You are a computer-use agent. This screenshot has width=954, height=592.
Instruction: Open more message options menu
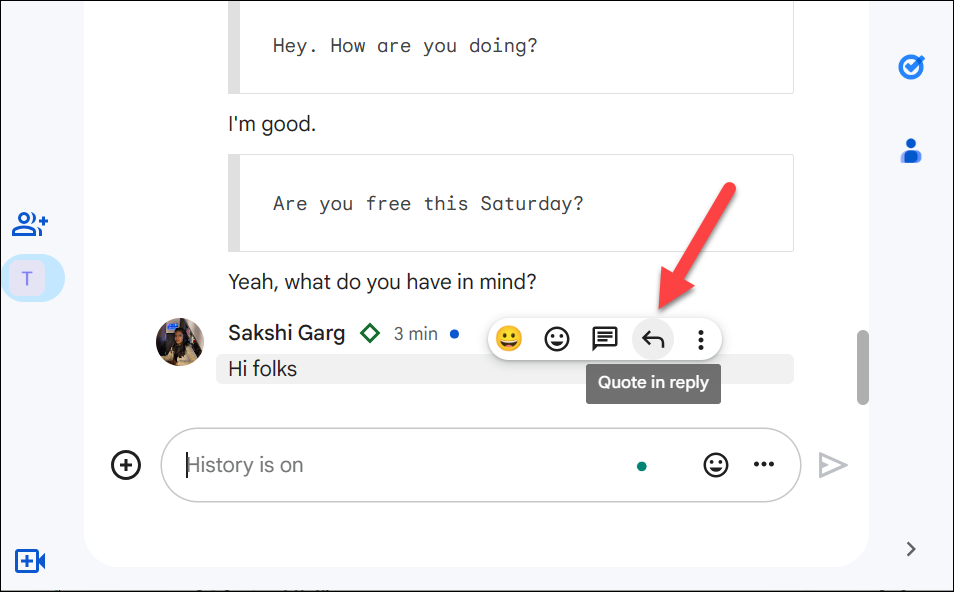[x=700, y=338]
